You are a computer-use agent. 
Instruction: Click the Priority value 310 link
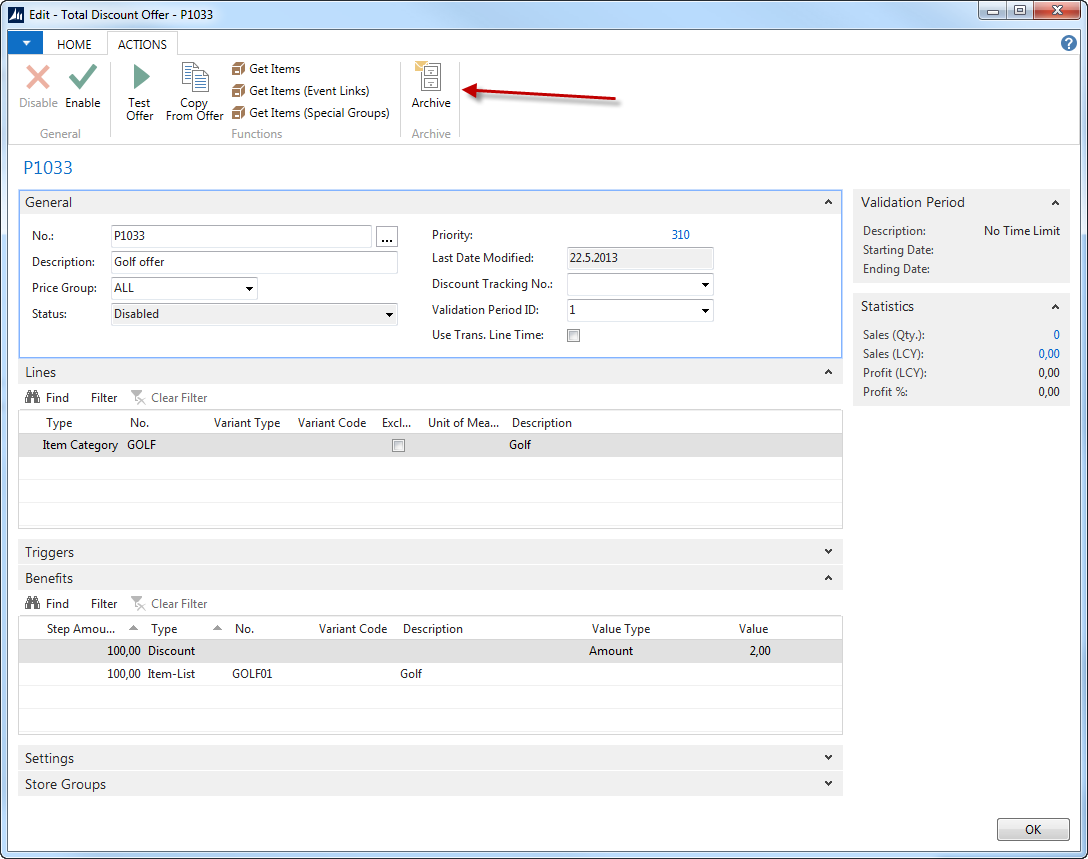pos(680,235)
